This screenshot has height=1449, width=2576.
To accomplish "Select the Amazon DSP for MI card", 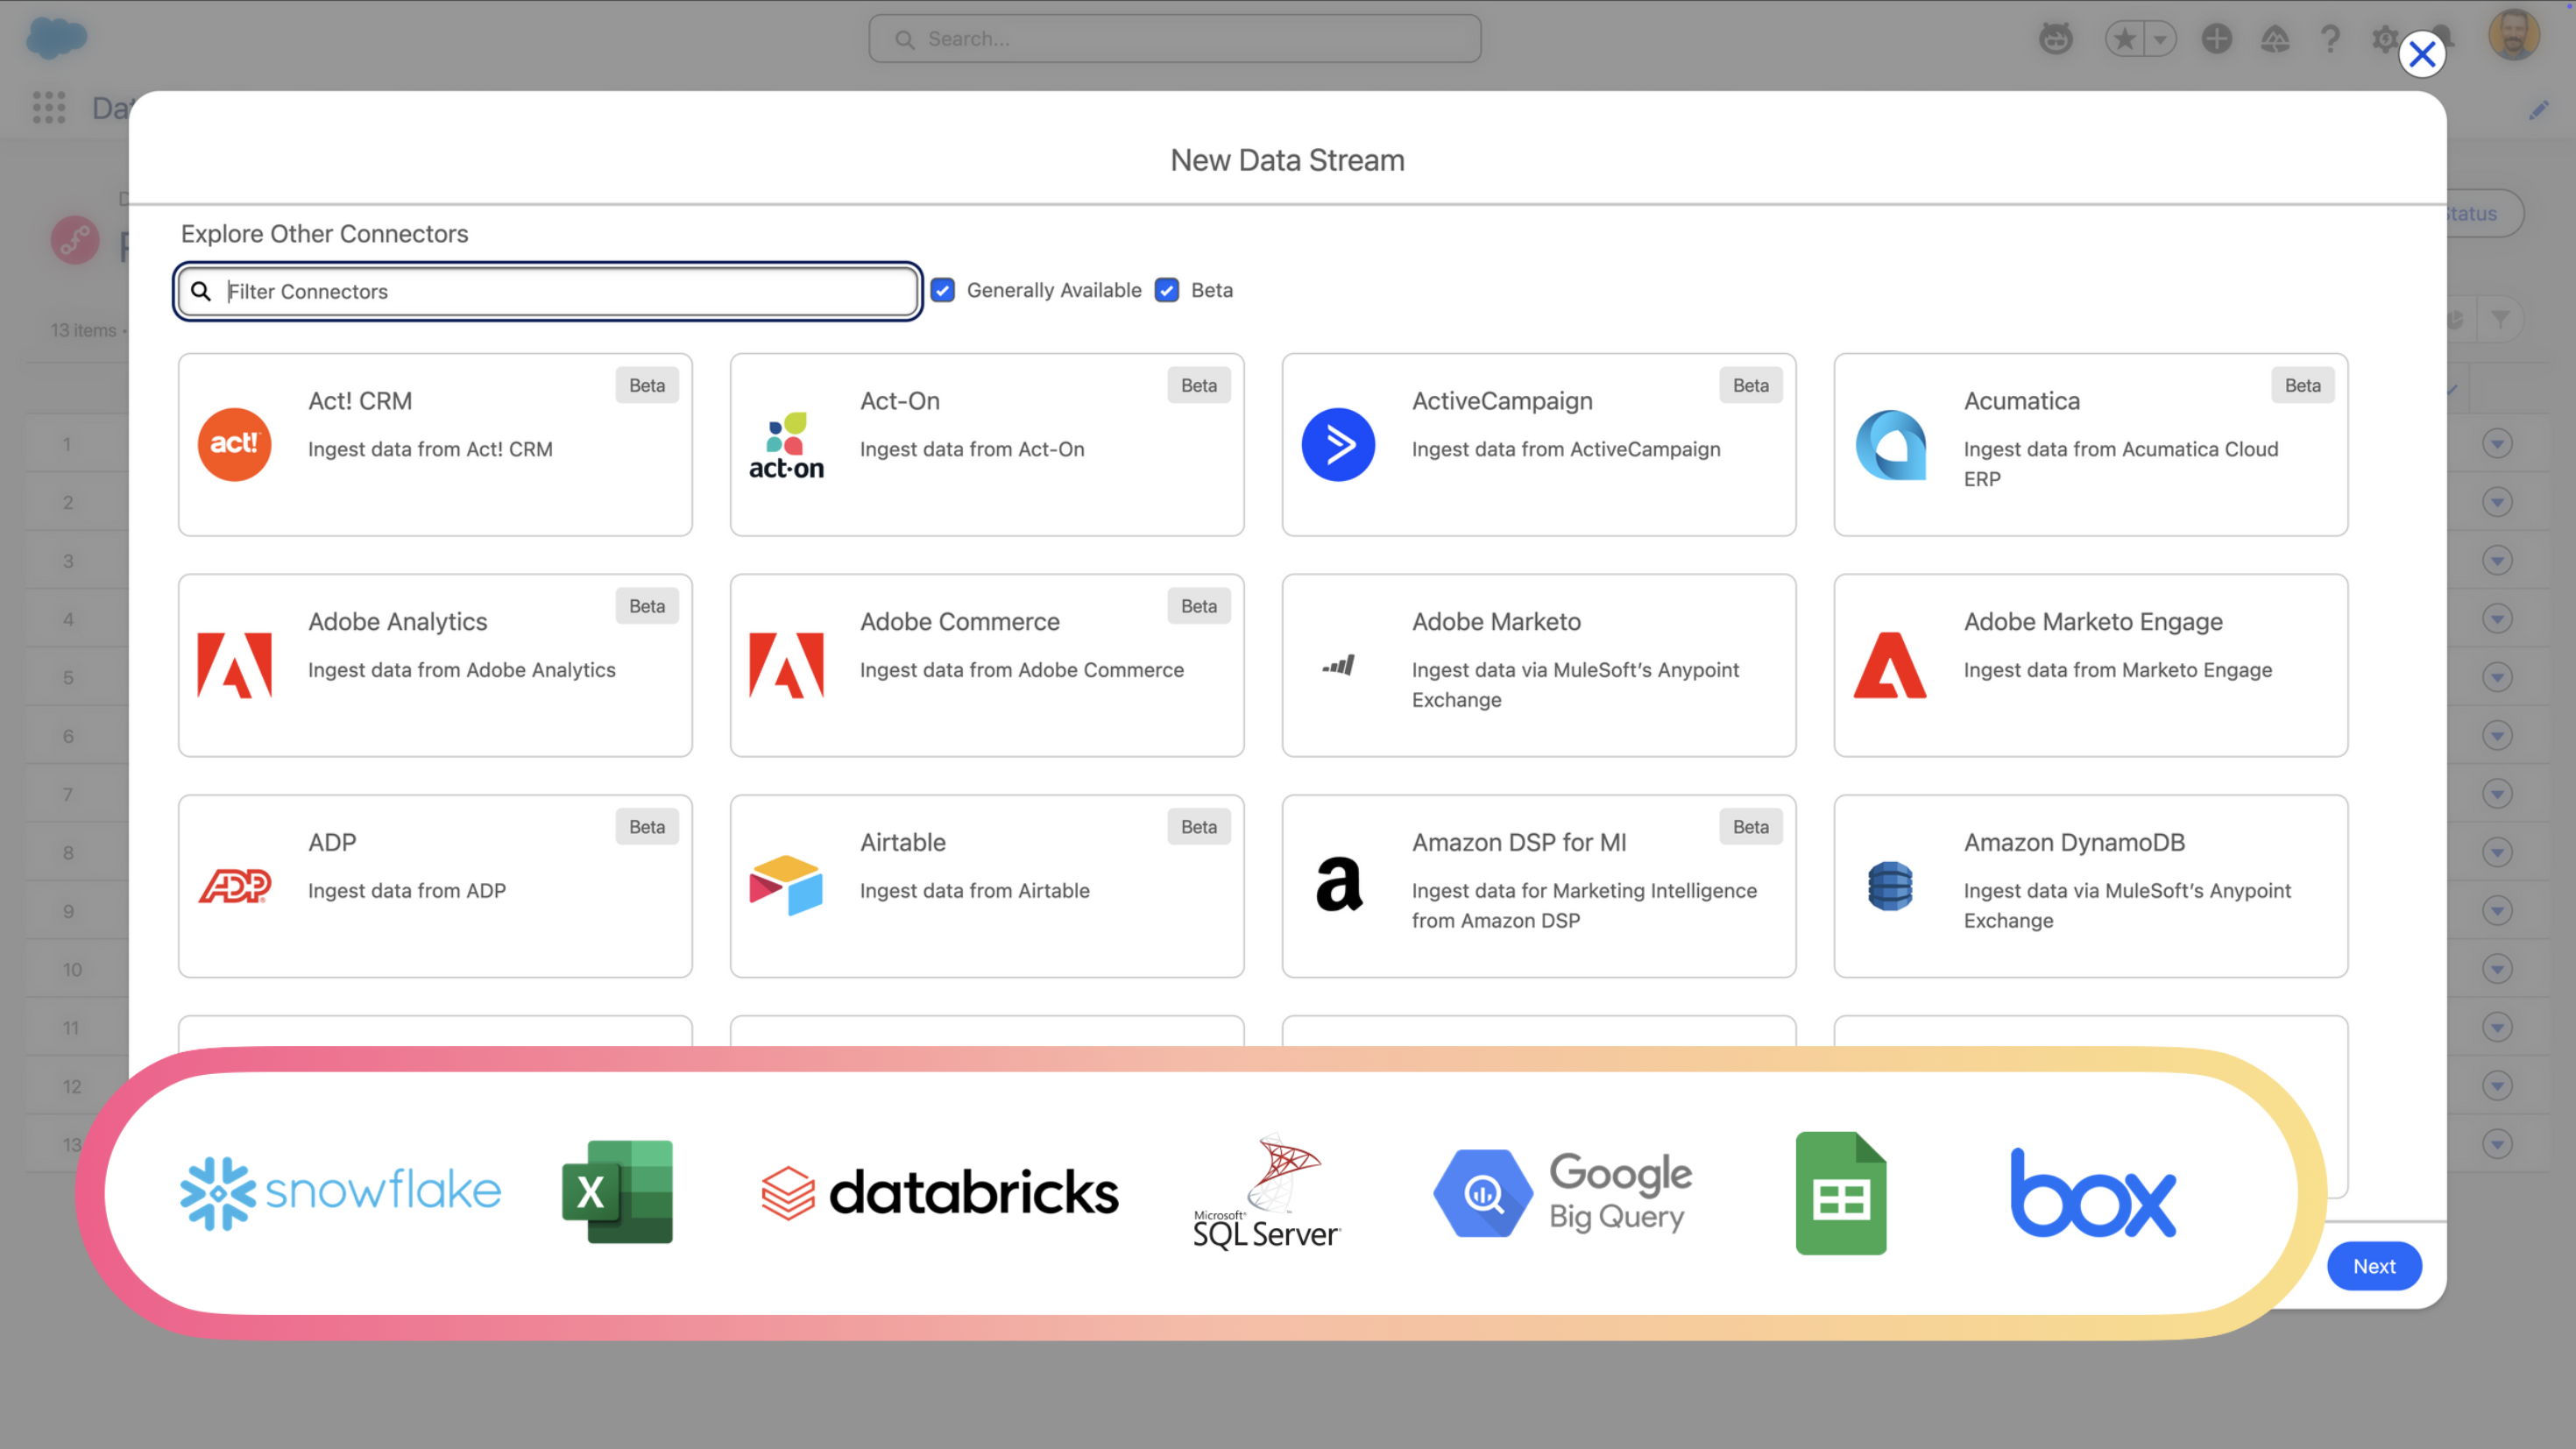I will click(1538, 886).
